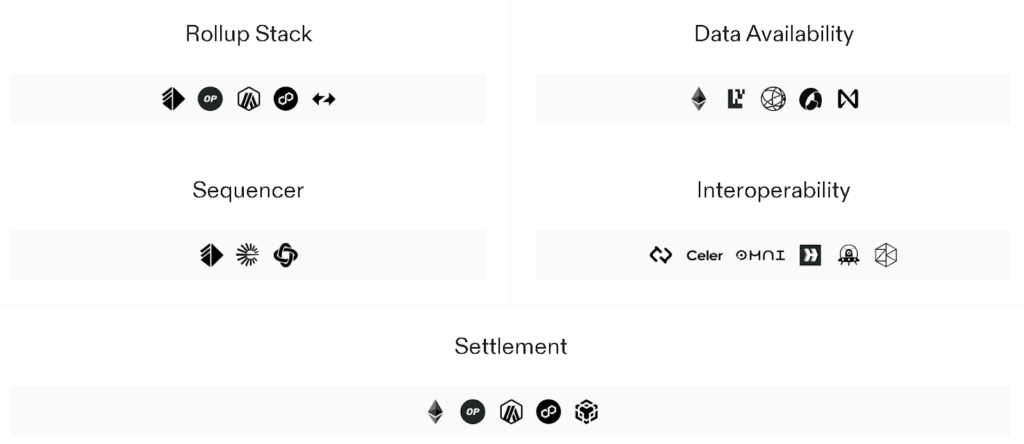Select the Arbitrum icon in Rollup Stack
The image size is (1024, 444).
click(248, 99)
